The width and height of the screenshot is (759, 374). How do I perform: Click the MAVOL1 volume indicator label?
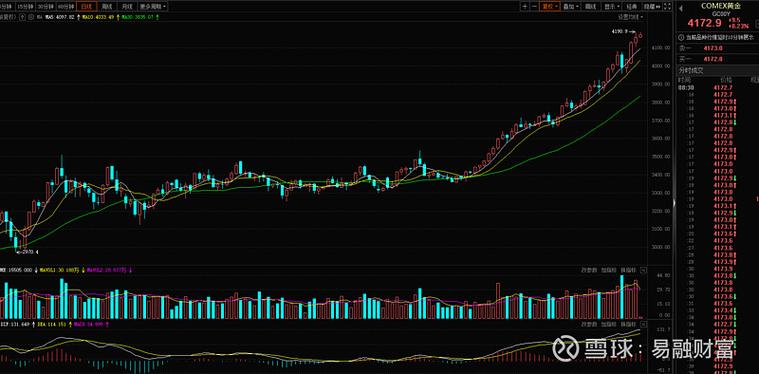59,270
